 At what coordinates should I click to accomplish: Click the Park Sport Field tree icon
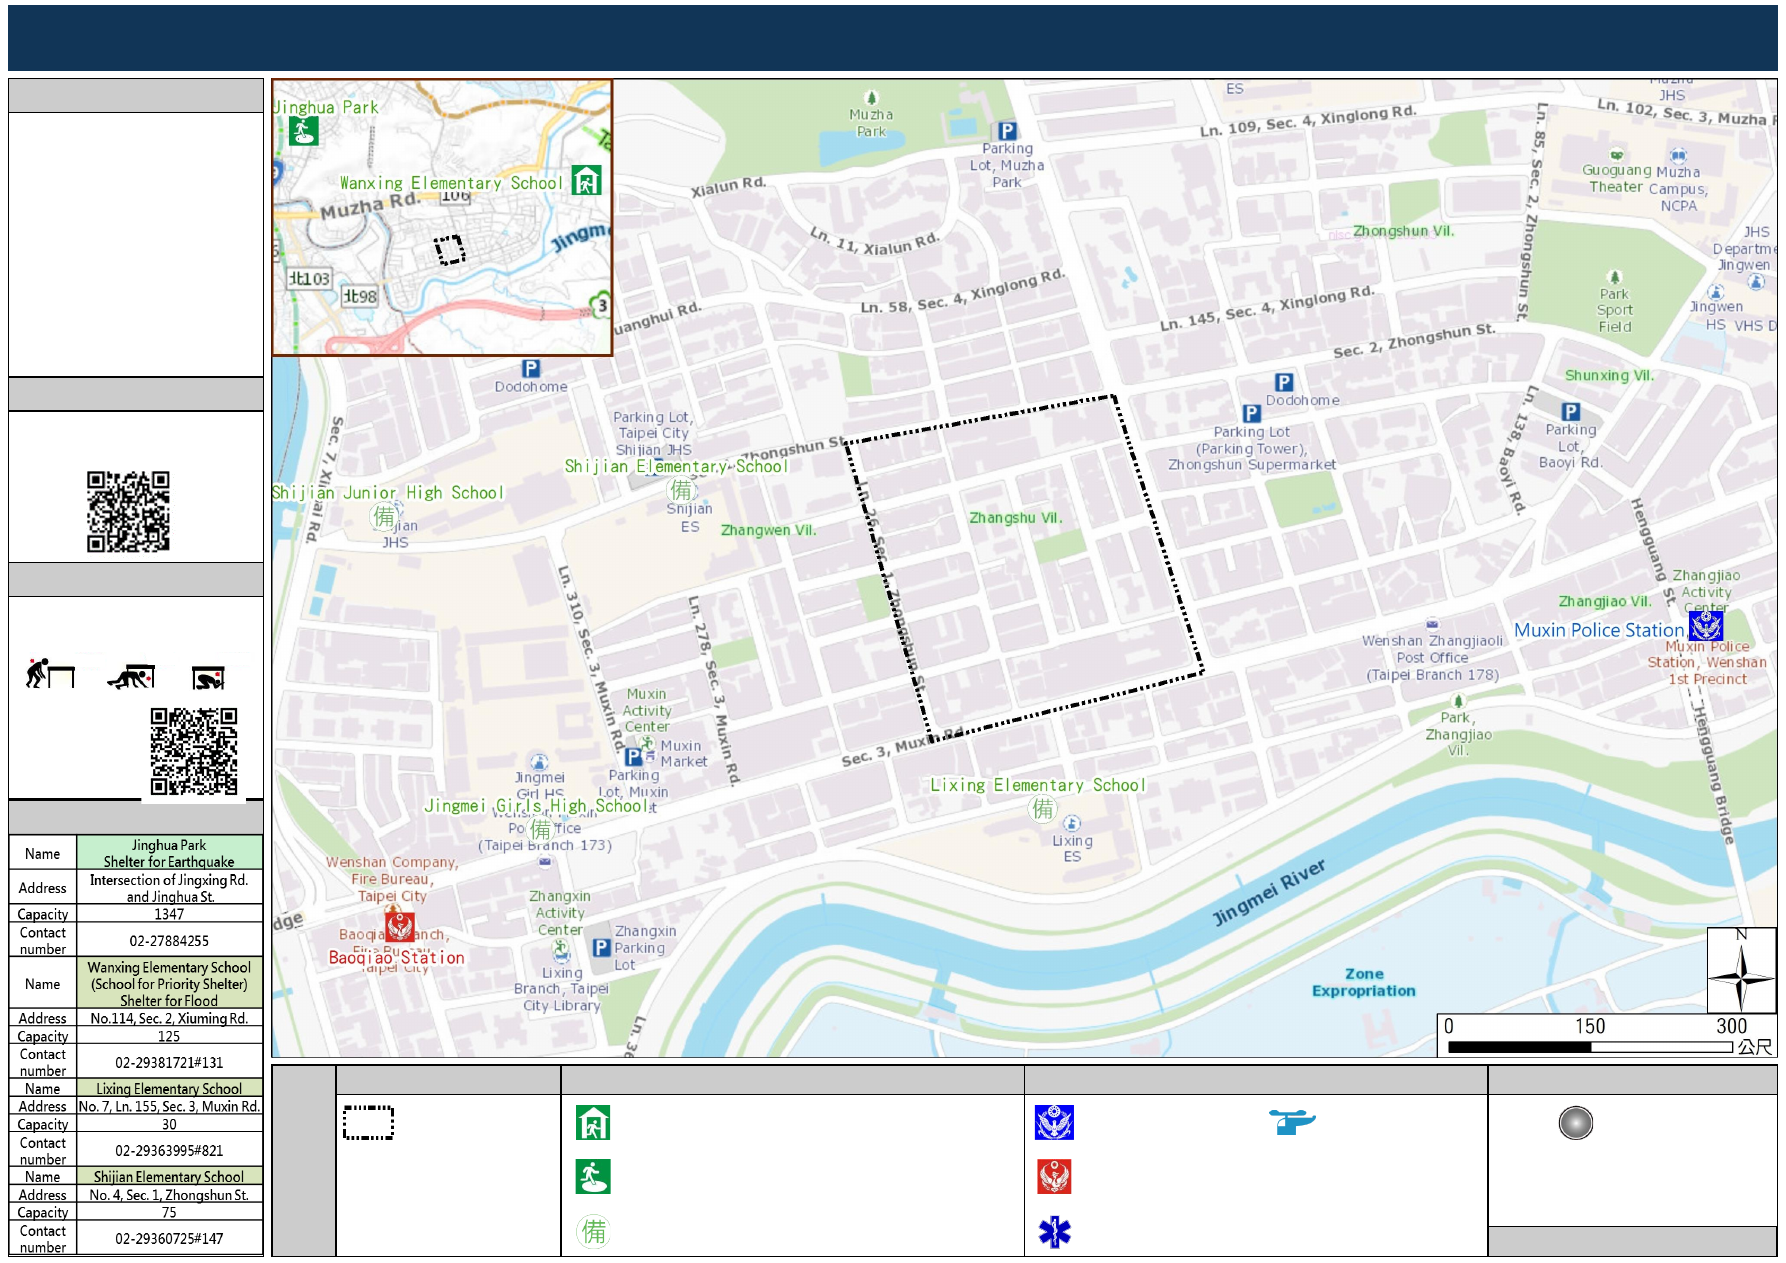tap(1613, 277)
